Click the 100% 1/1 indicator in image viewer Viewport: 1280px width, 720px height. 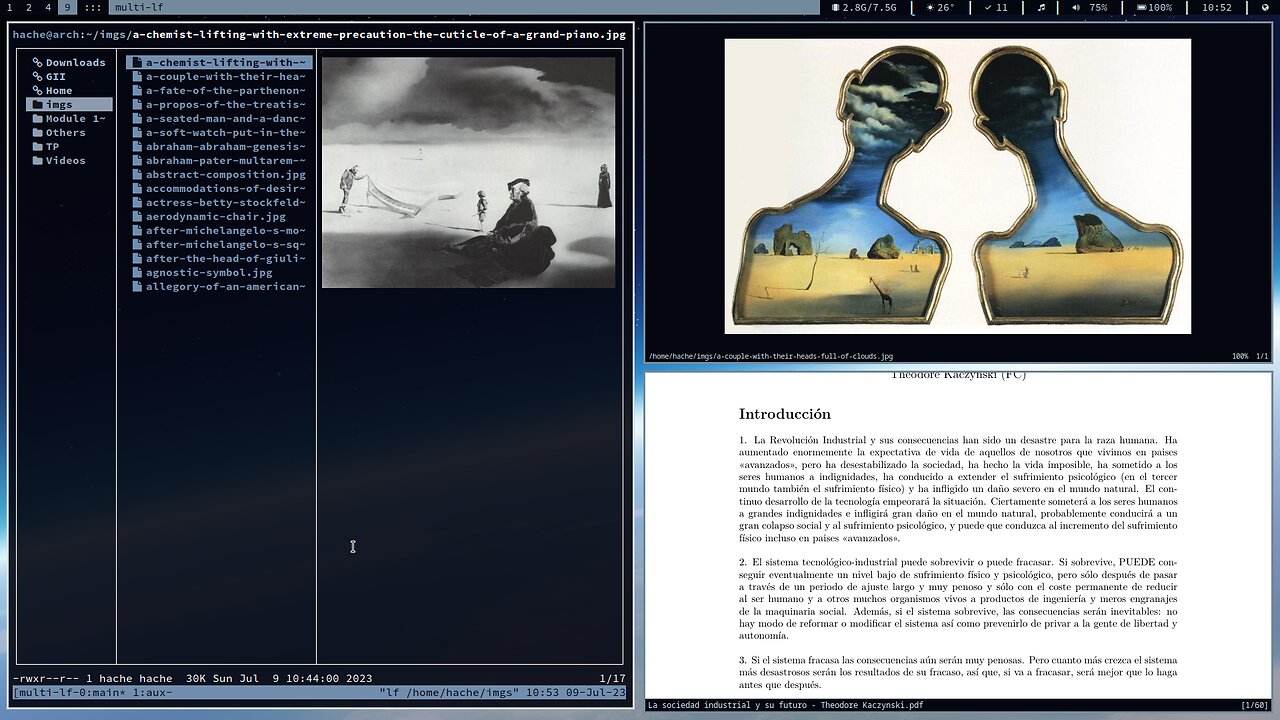[x=1250, y=356]
